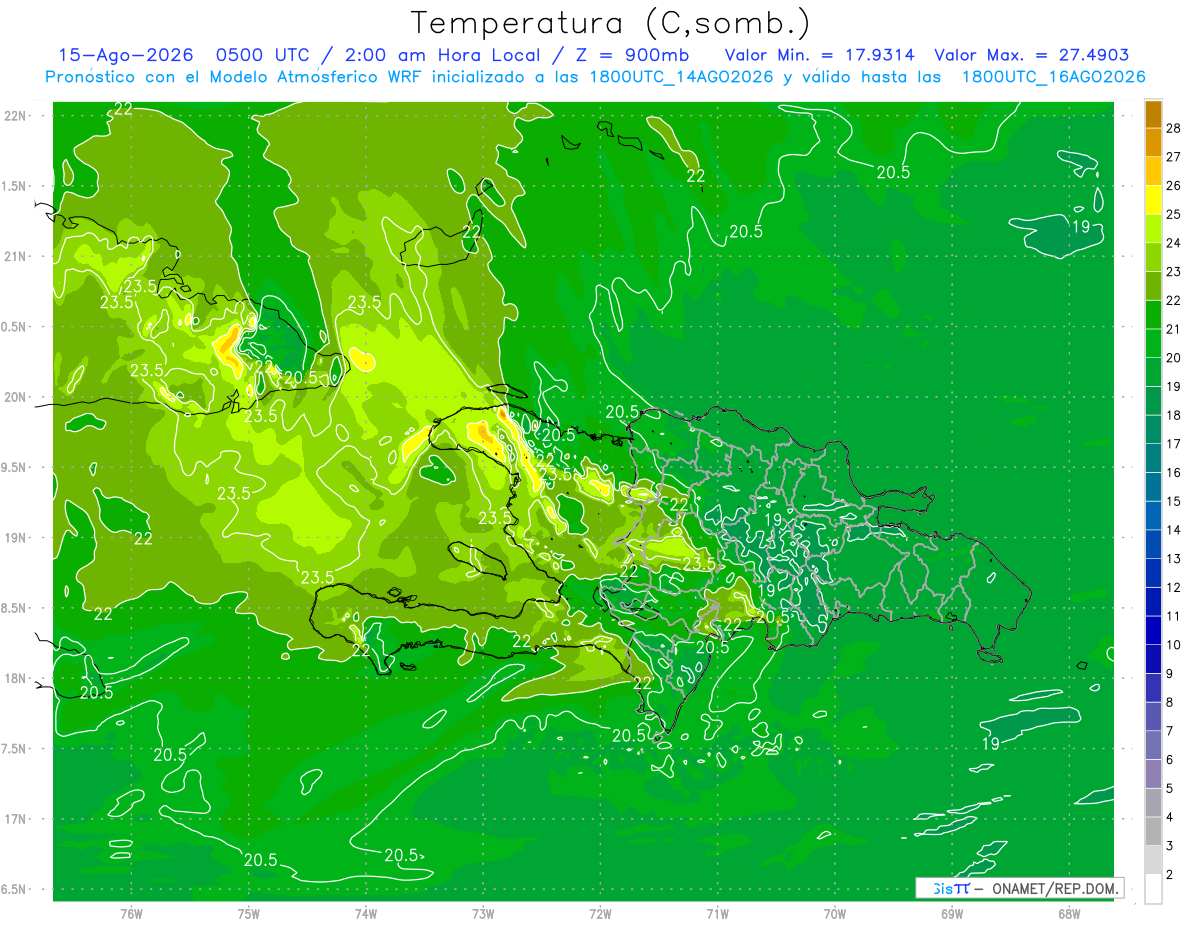Click the "19N" latitude axis label
Viewport: 1200px width, 927px height.
(16, 537)
